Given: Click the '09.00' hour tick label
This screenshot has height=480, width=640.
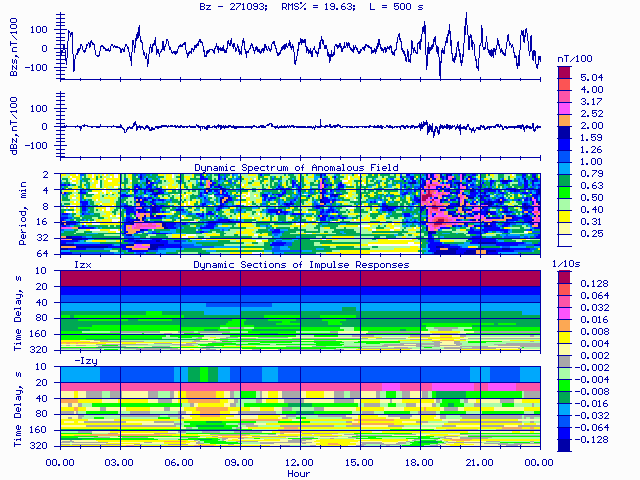Looking at the screenshot, I should point(239,462).
